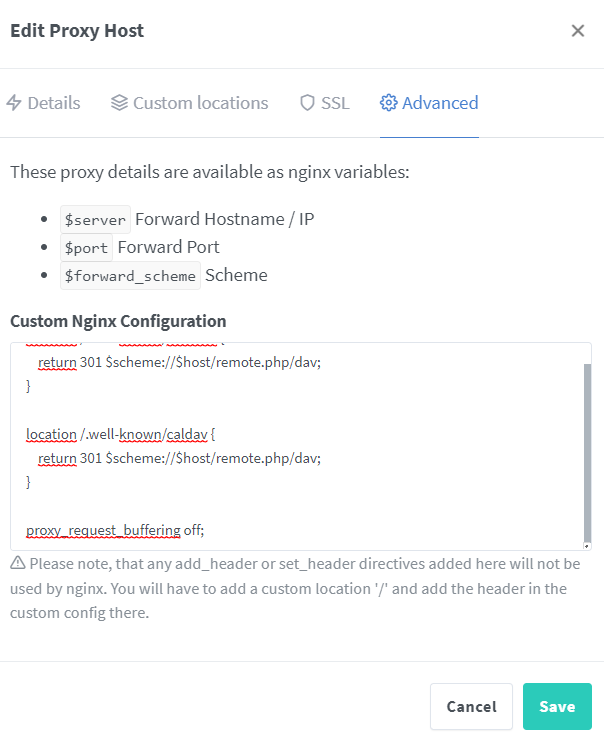
Task: Open the Custom locations tab
Action: (190, 103)
